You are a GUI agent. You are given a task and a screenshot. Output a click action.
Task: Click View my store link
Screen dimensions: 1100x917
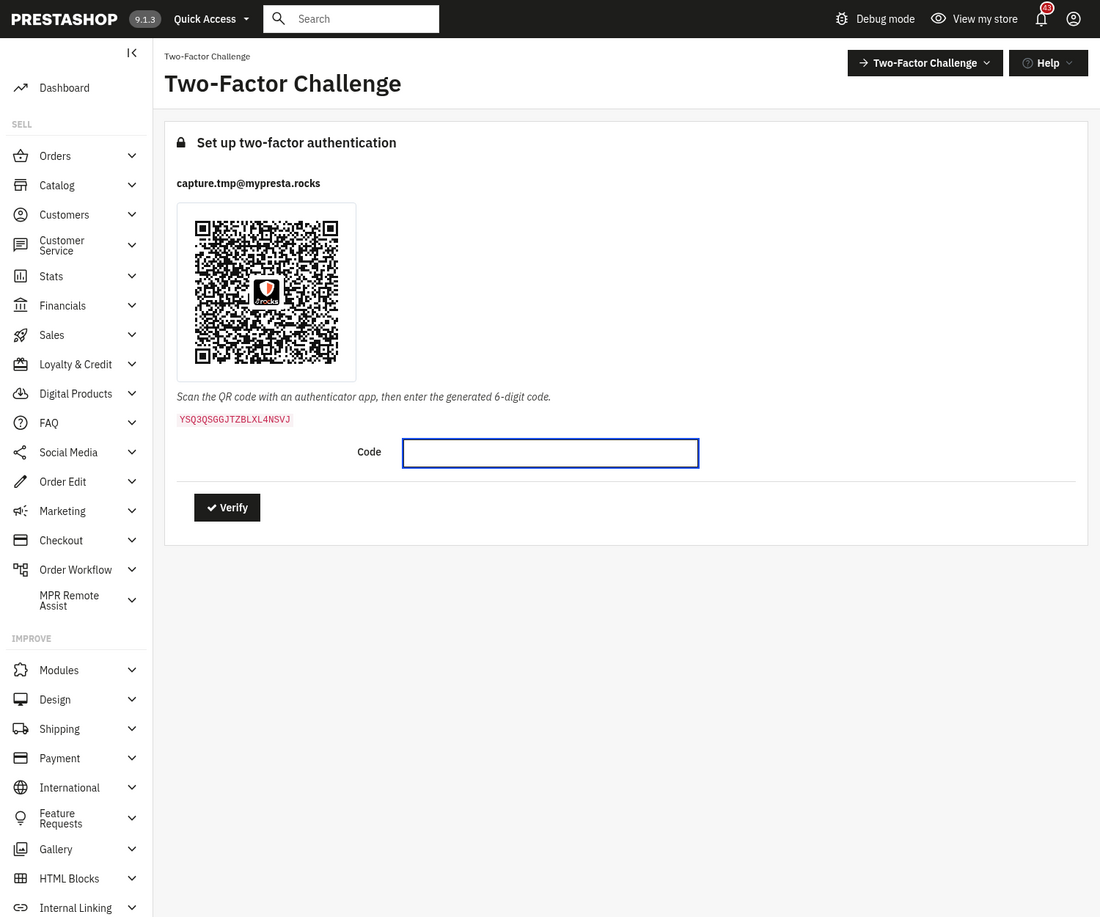pos(974,19)
